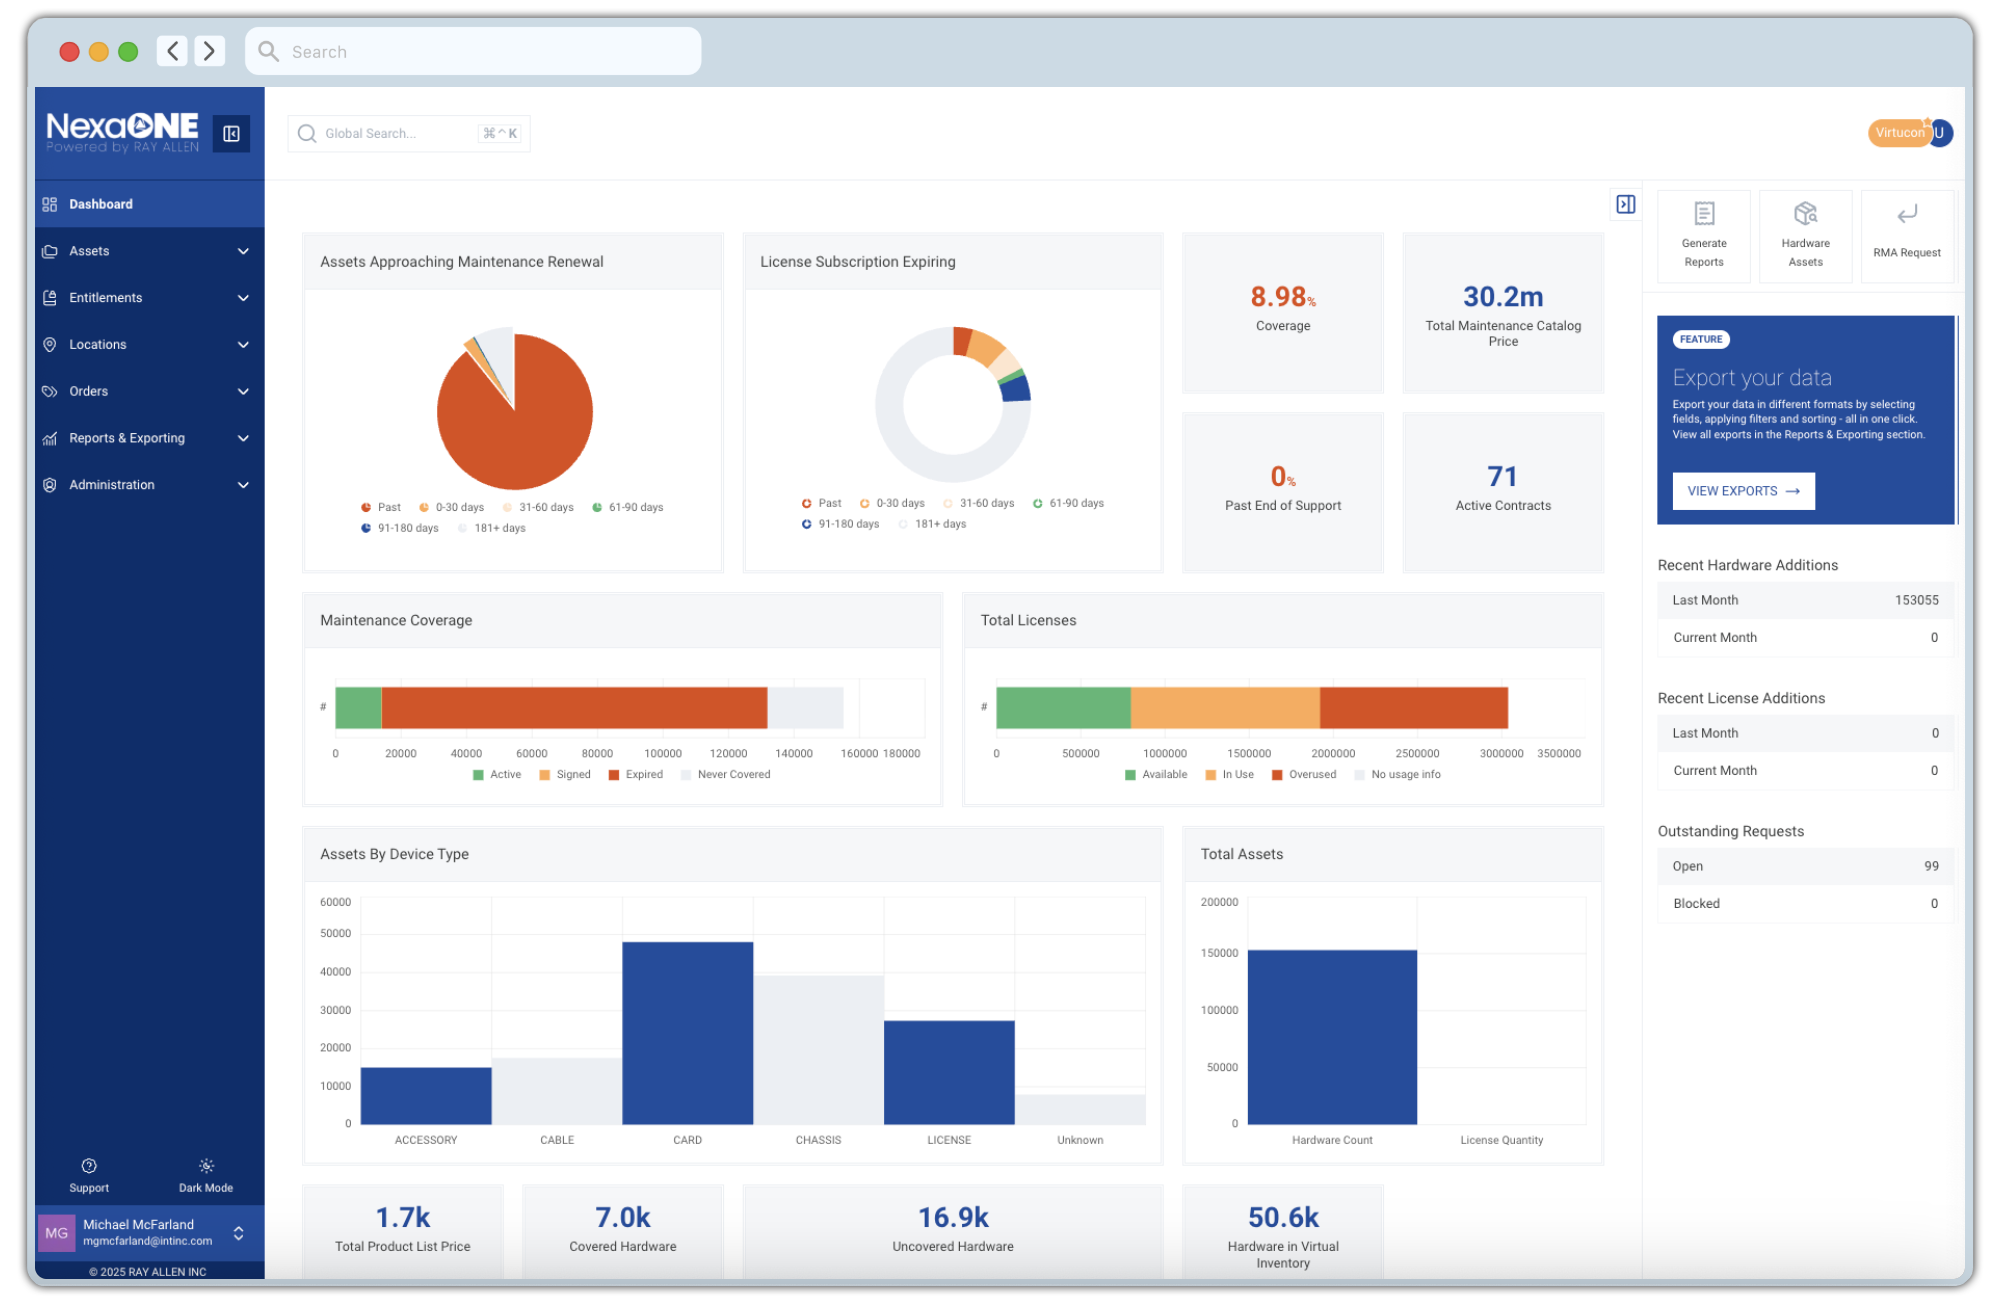2000x1300 pixels.
Task: Click the browser forward arrow
Action: (209, 51)
